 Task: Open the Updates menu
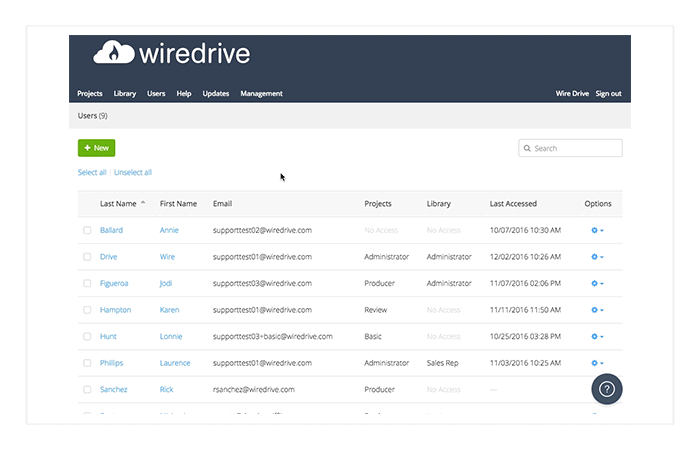coord(216,94)
